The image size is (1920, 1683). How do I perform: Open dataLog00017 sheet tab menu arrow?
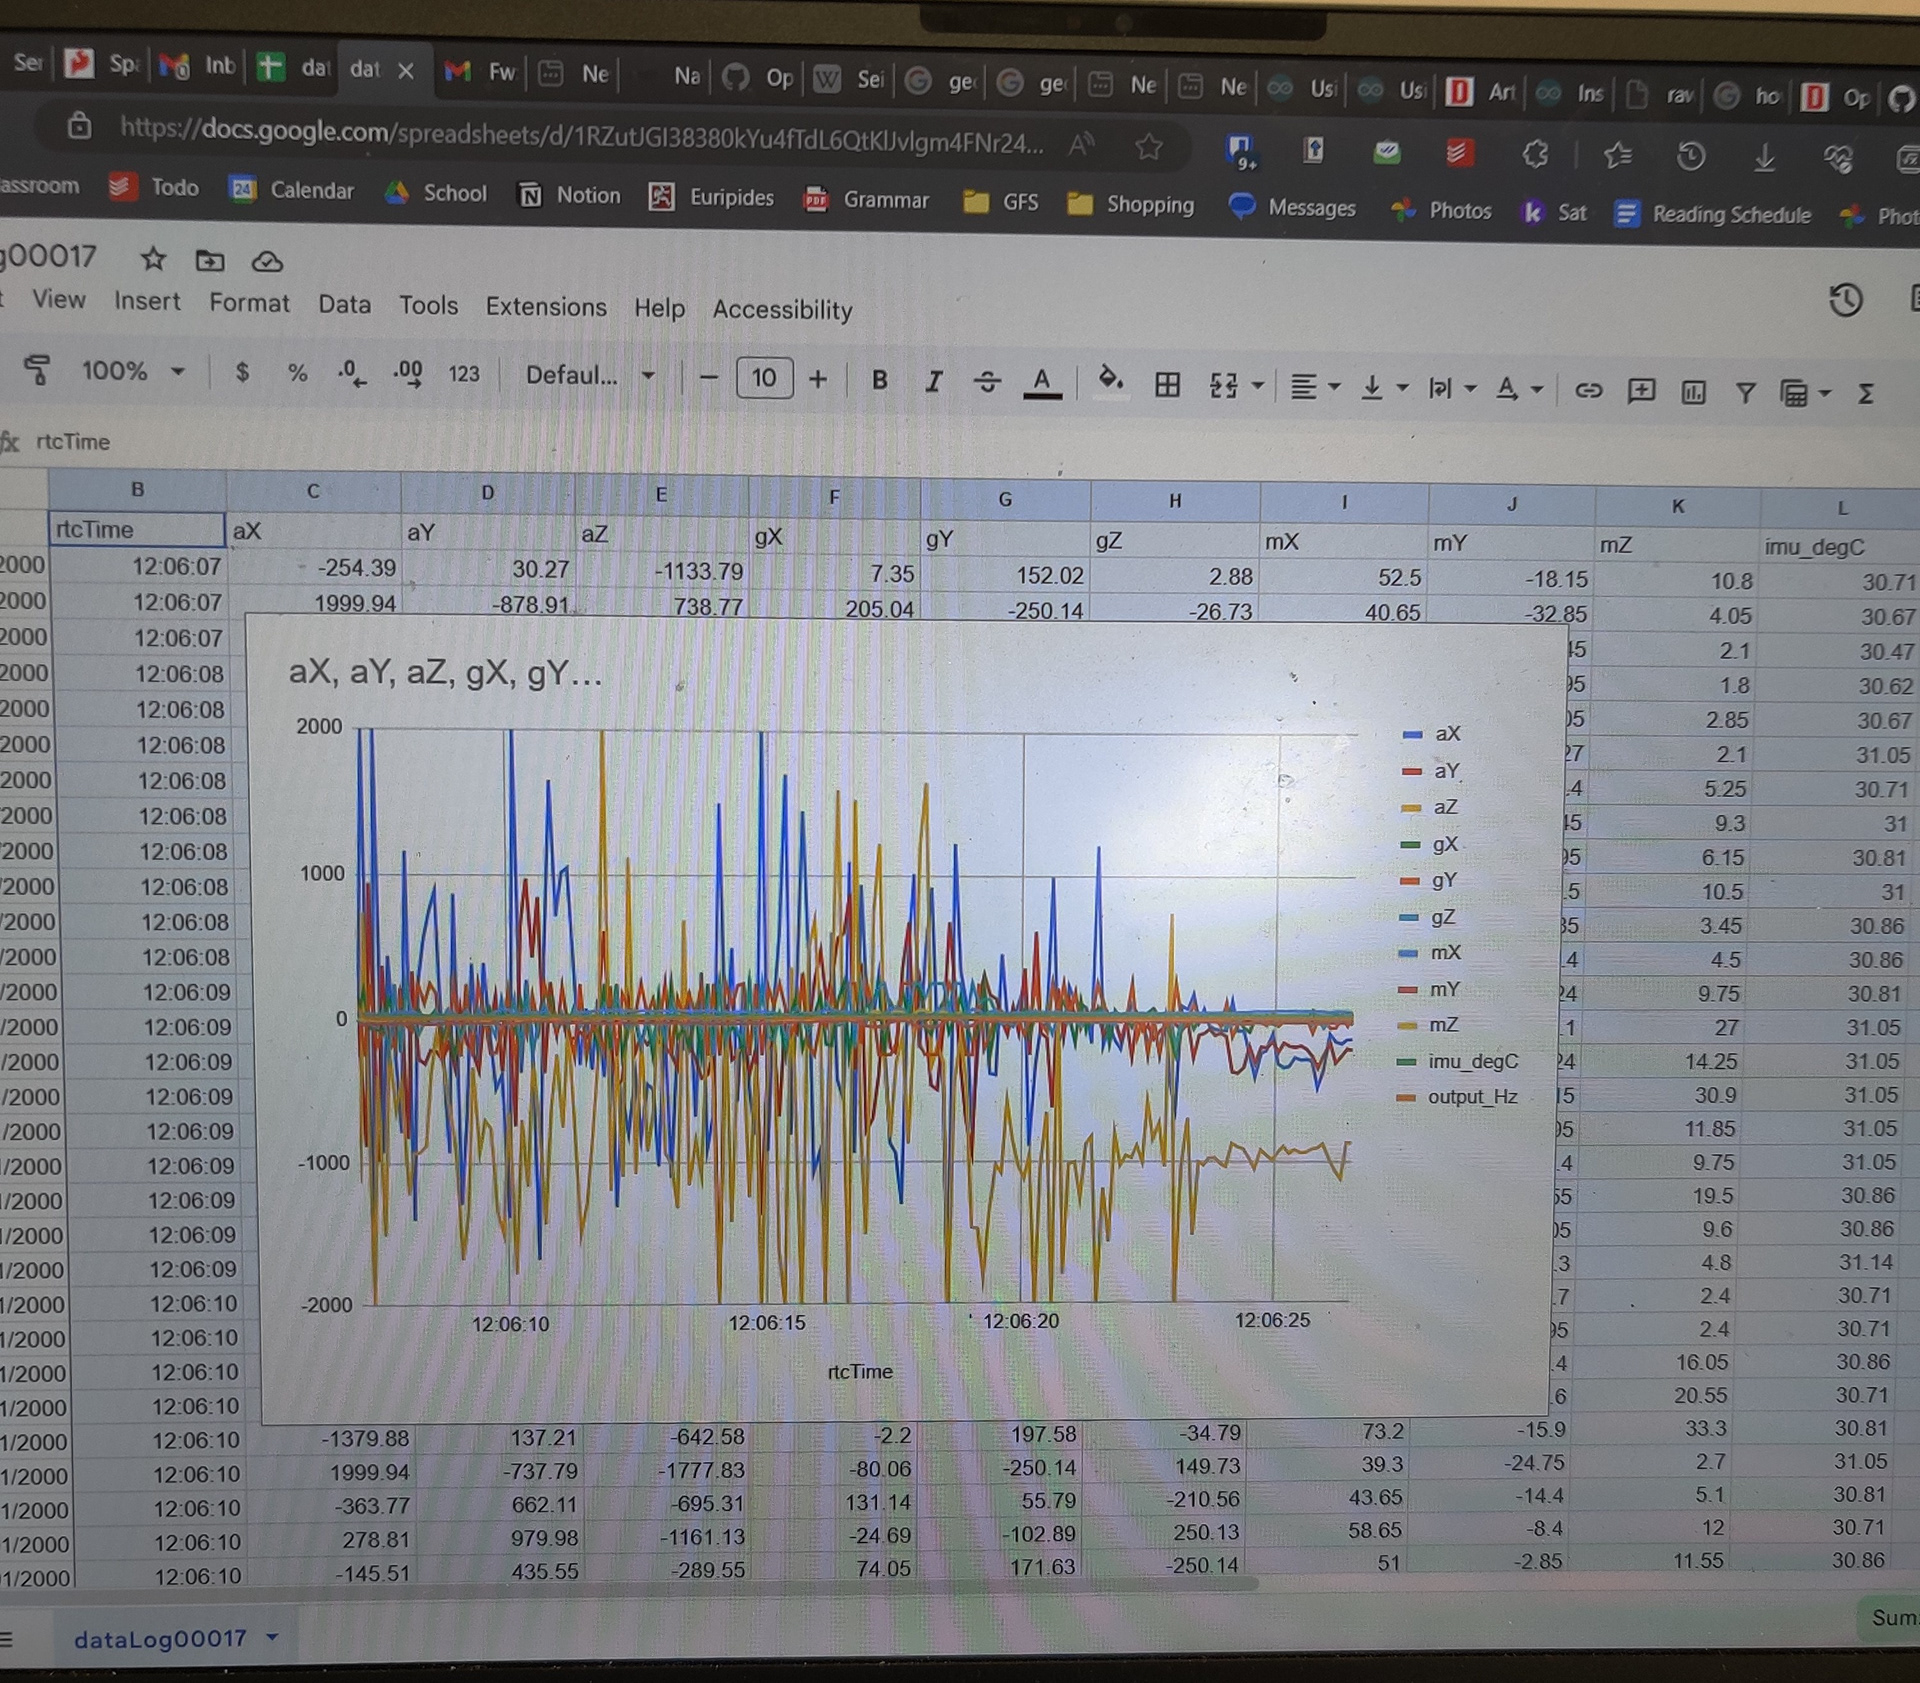(272, 1637)
